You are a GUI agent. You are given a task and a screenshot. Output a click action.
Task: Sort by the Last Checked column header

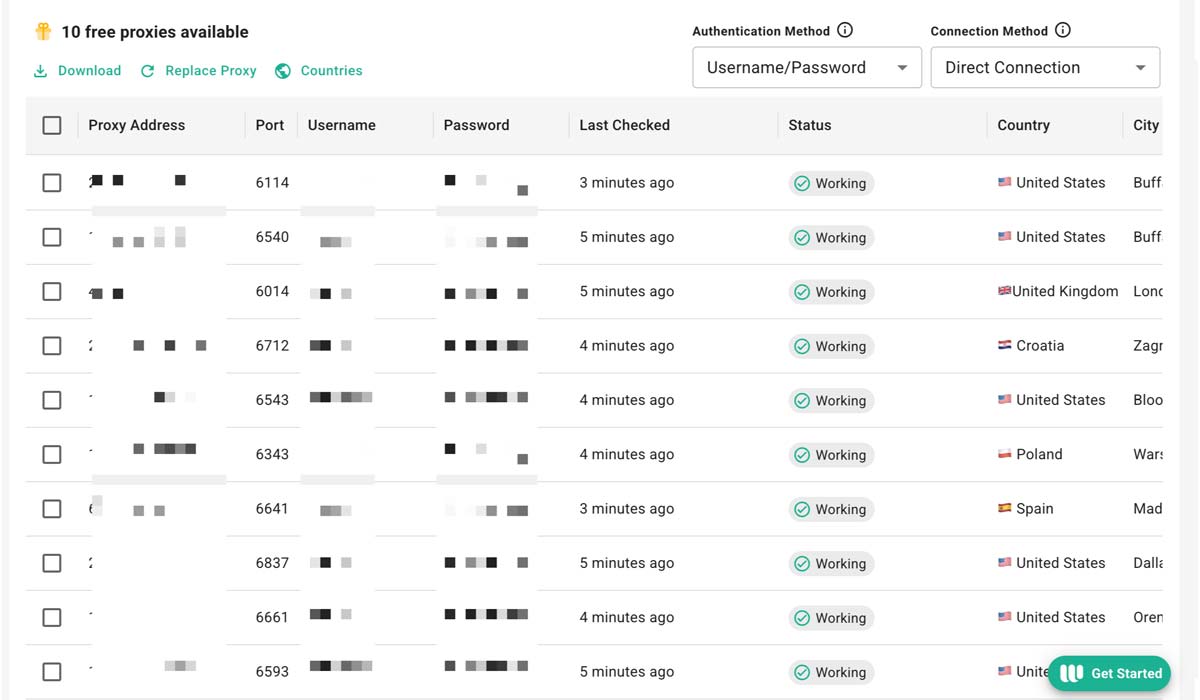[624, 125]
